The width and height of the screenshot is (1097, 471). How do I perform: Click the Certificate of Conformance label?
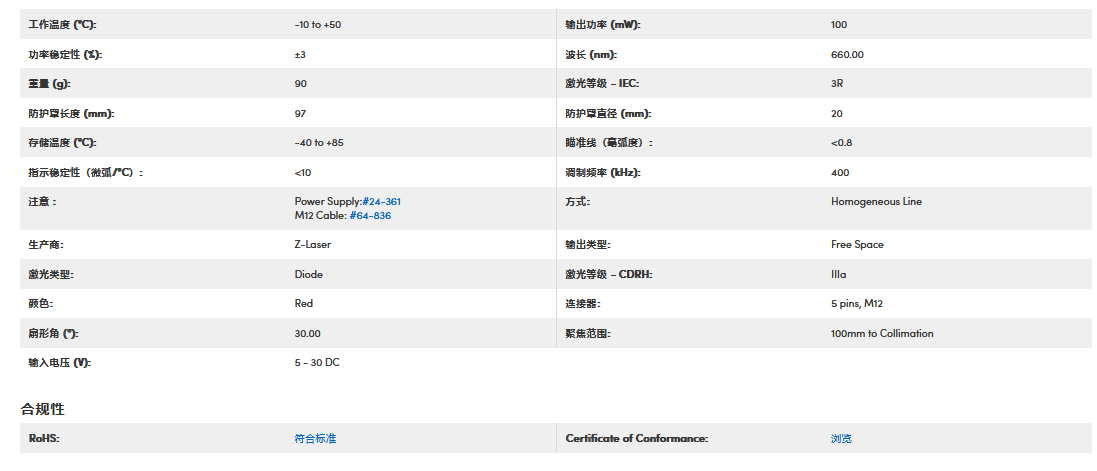pos(636,439)
